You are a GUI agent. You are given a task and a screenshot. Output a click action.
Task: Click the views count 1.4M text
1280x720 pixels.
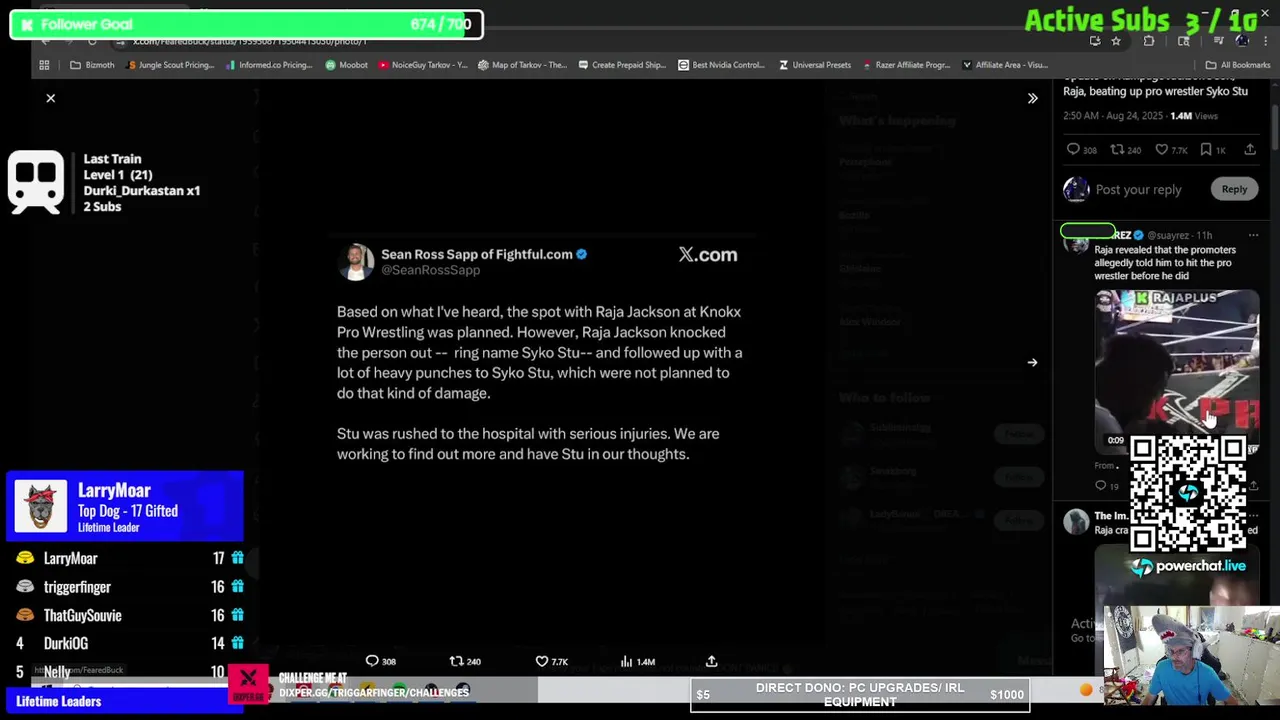1194,116
